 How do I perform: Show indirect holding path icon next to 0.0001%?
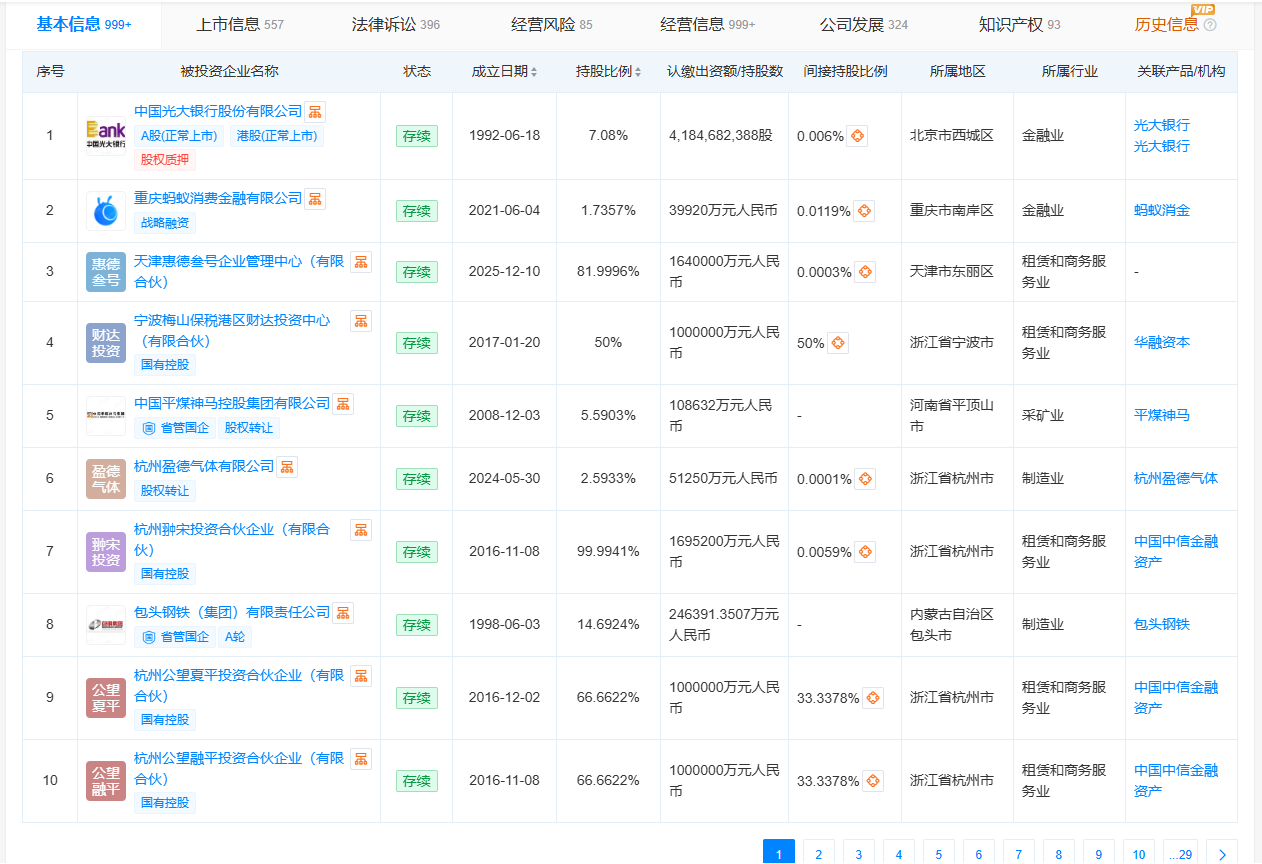pyautogui.click(x=865, y=479)
